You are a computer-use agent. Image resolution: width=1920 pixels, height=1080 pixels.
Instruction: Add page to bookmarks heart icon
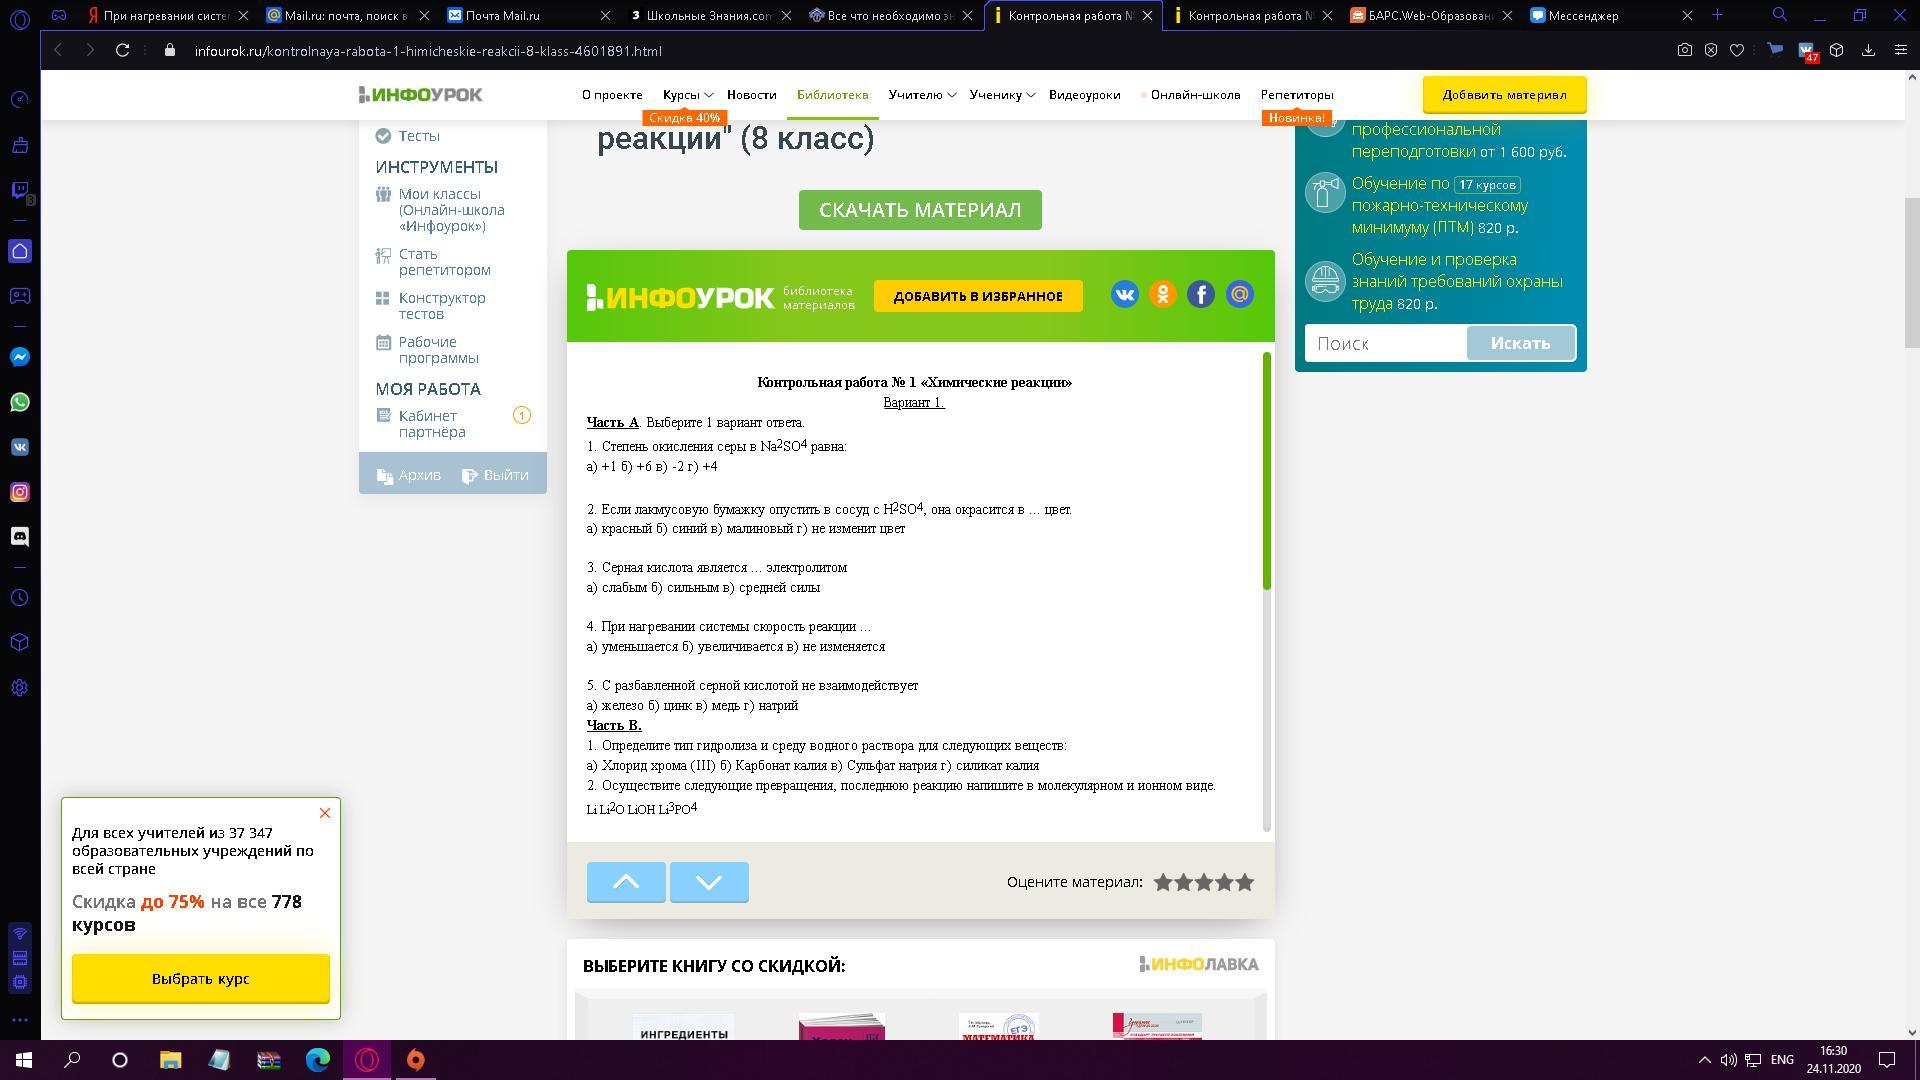pyautogui.click(x=1737, y=50)
